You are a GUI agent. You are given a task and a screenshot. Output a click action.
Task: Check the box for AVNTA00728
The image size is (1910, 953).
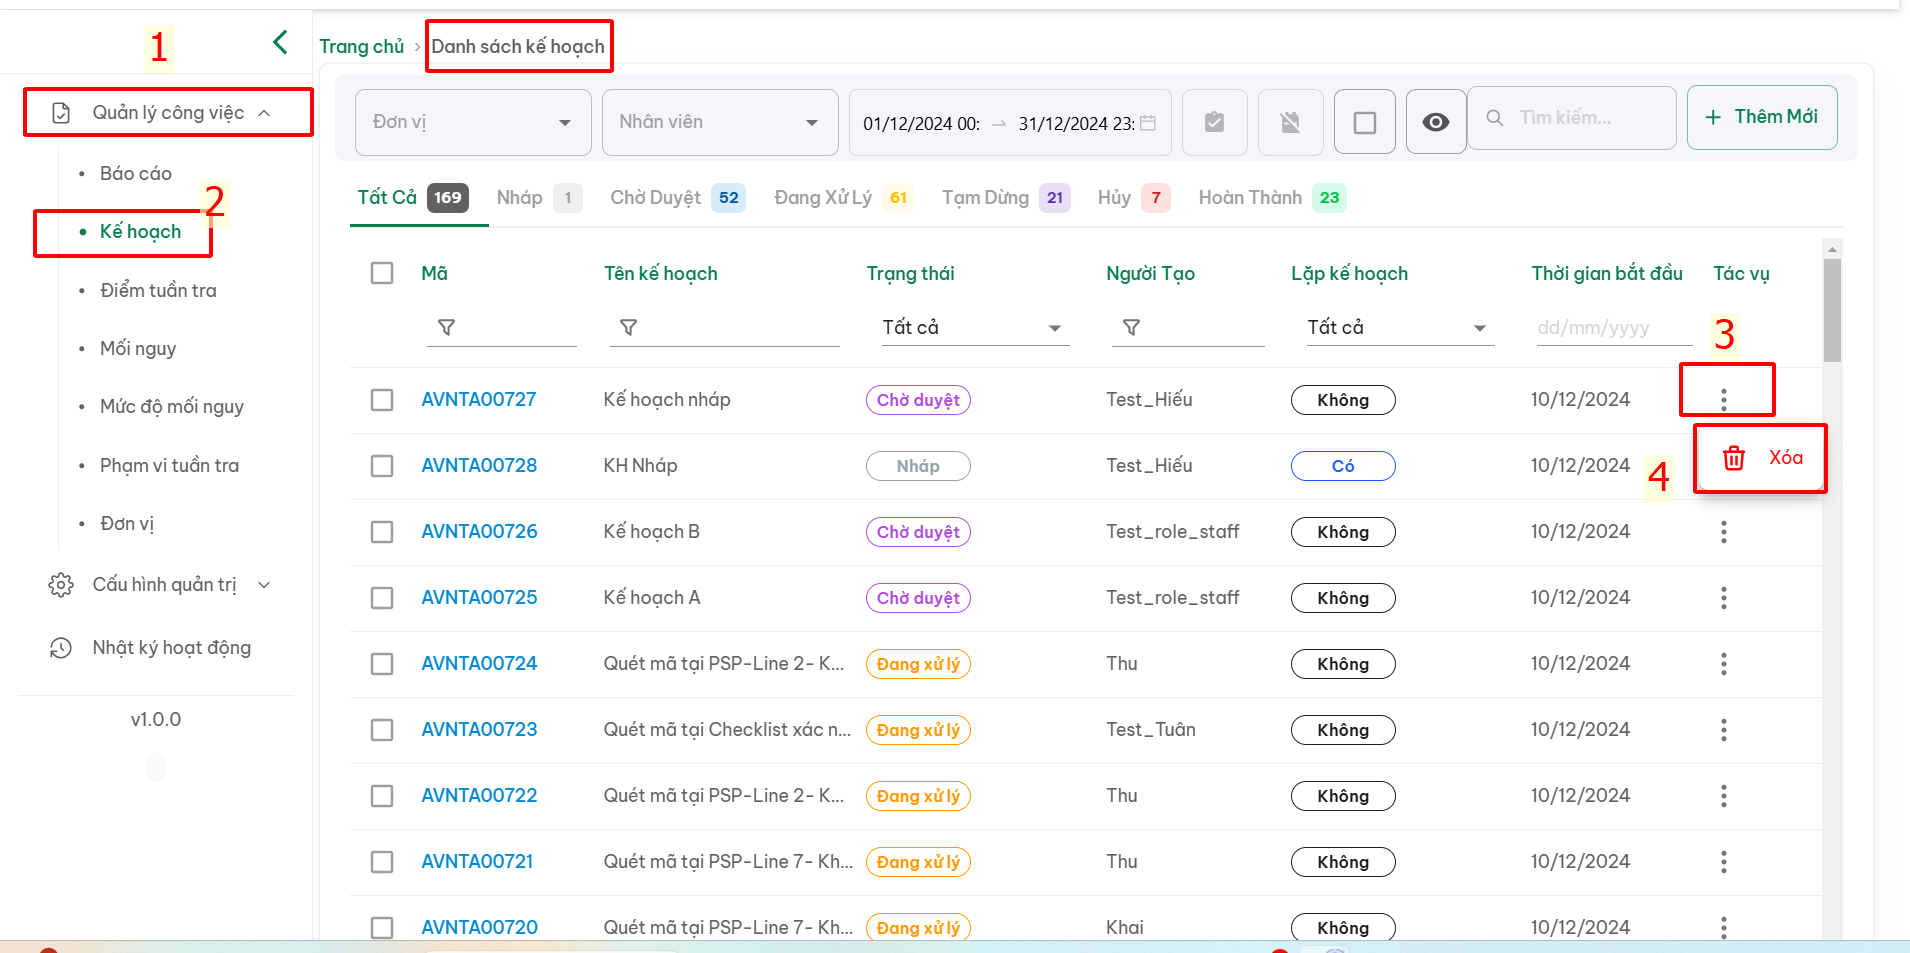382,466
